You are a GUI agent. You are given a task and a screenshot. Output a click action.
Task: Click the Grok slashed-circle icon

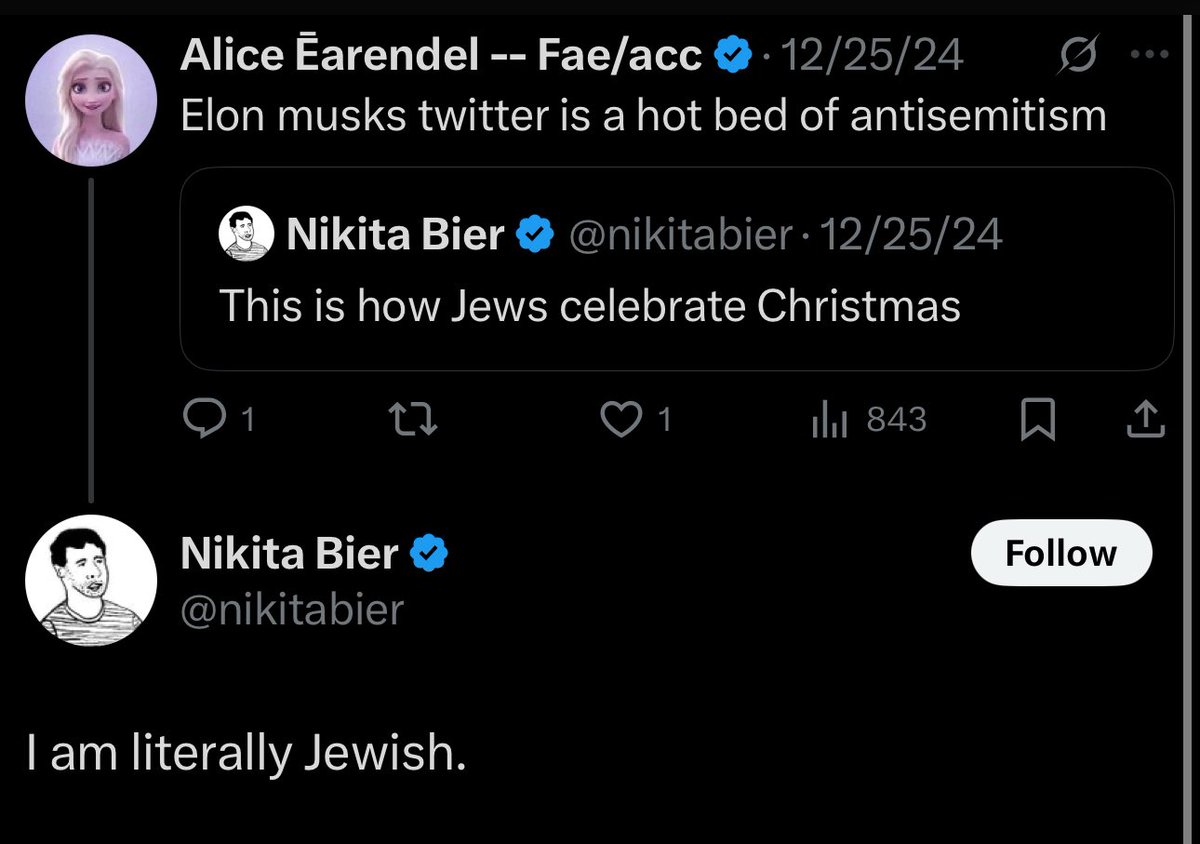(1076, 56)
